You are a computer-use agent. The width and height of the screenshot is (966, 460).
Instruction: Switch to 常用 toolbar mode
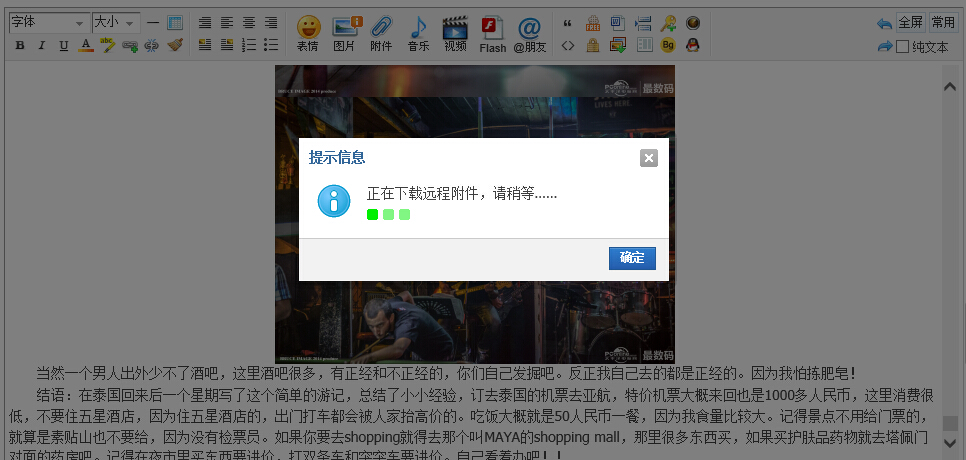click(943, 23)
